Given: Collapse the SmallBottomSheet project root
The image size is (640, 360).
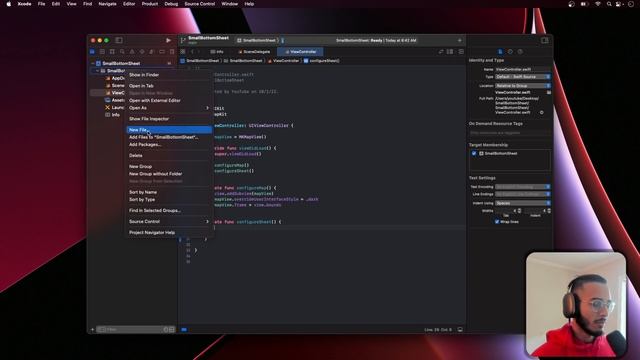Looking at the screenshot, I should pos(93,64).
